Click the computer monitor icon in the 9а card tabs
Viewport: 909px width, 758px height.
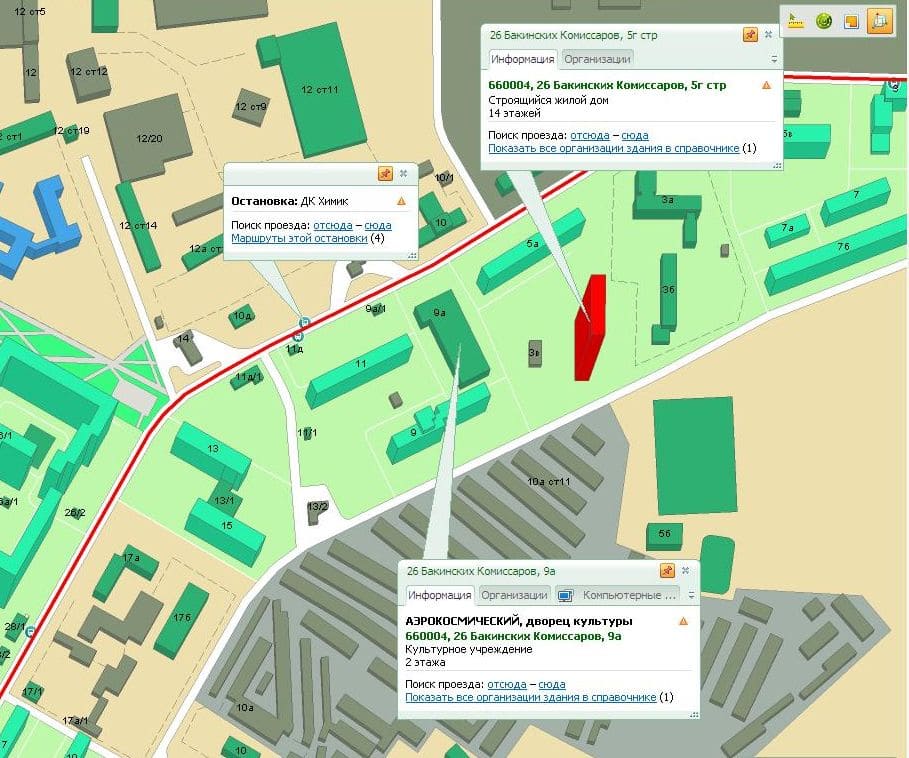tap(565, 595)
